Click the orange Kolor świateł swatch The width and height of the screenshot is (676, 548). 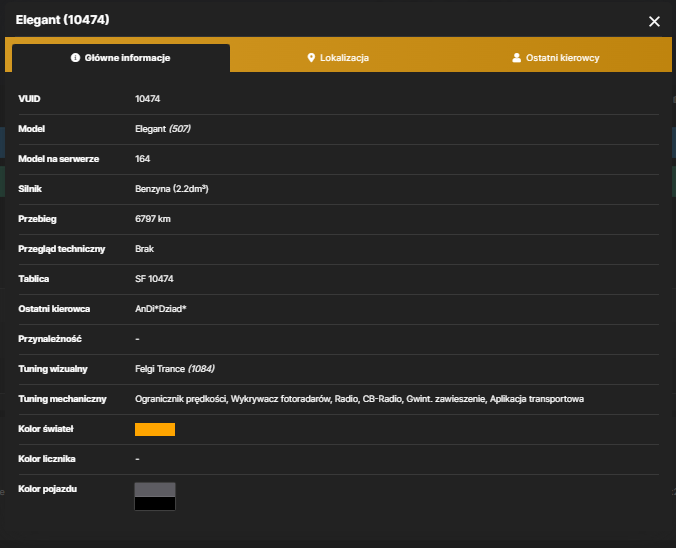pyautogui.click(x=155, y=429)
